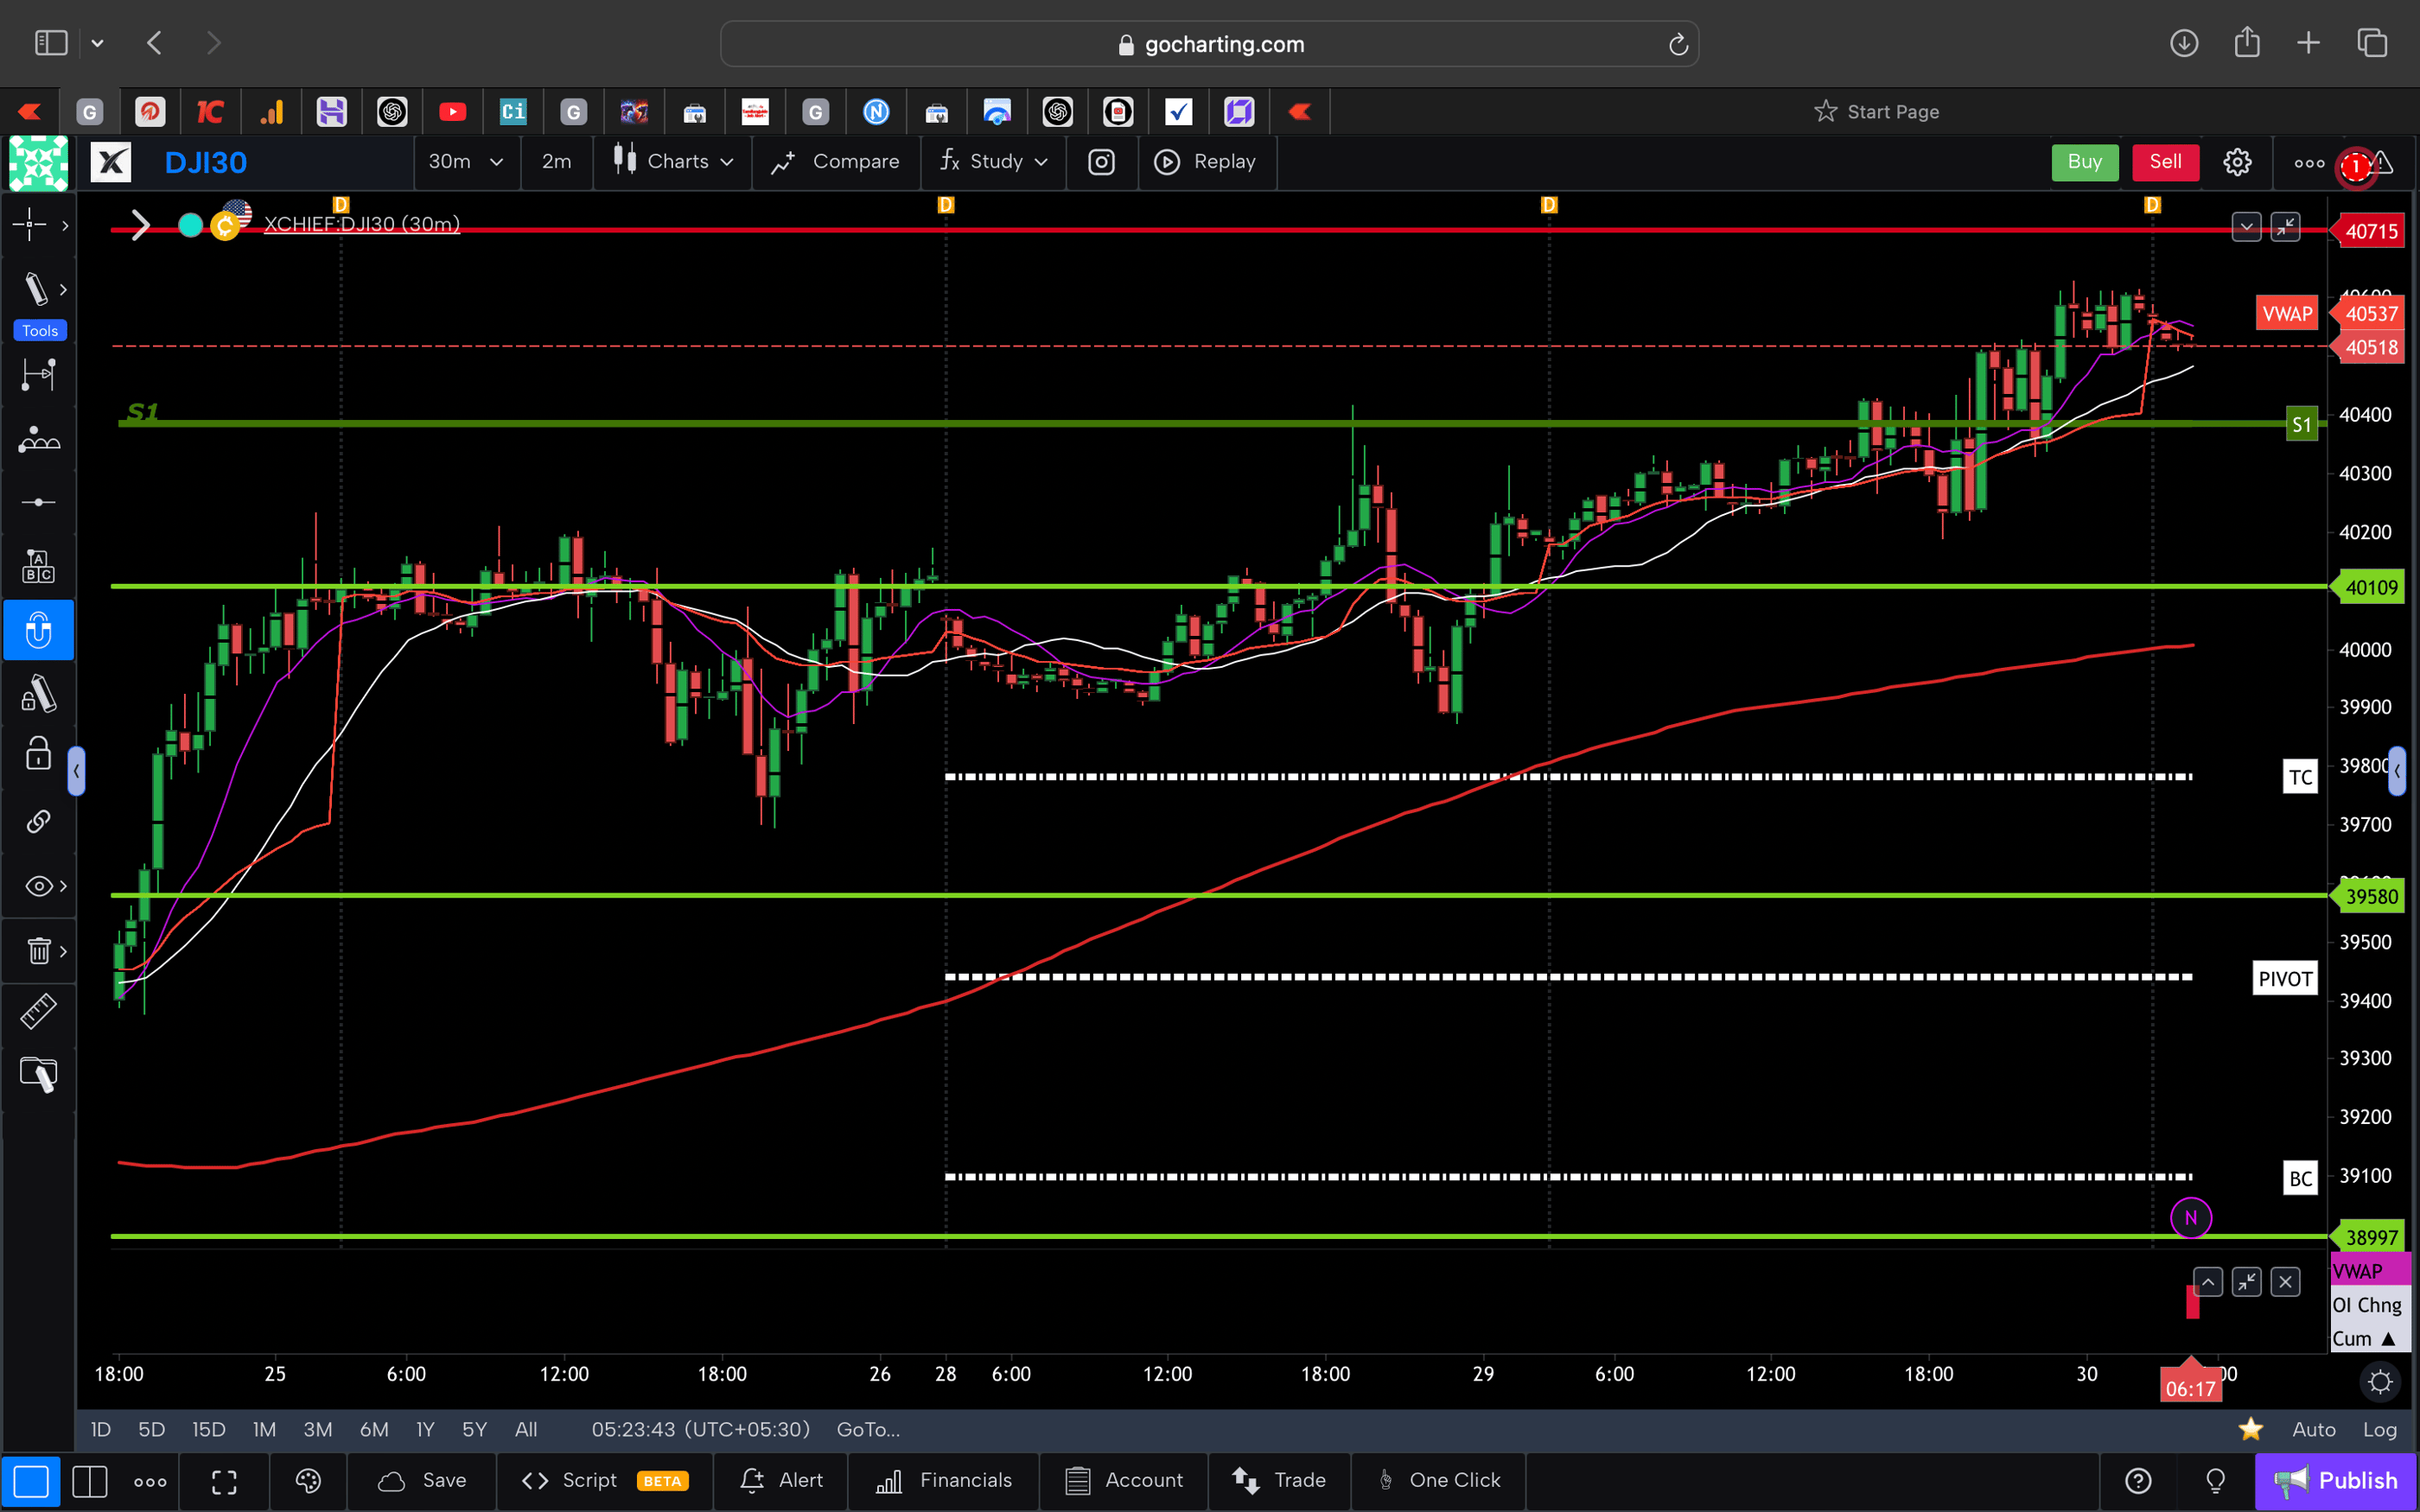Image resolution: width=2420 pixels, height=1512 pixels.
Task: Toggle drawings visibility with the eye icon
Action: click(x=38, y=885)
